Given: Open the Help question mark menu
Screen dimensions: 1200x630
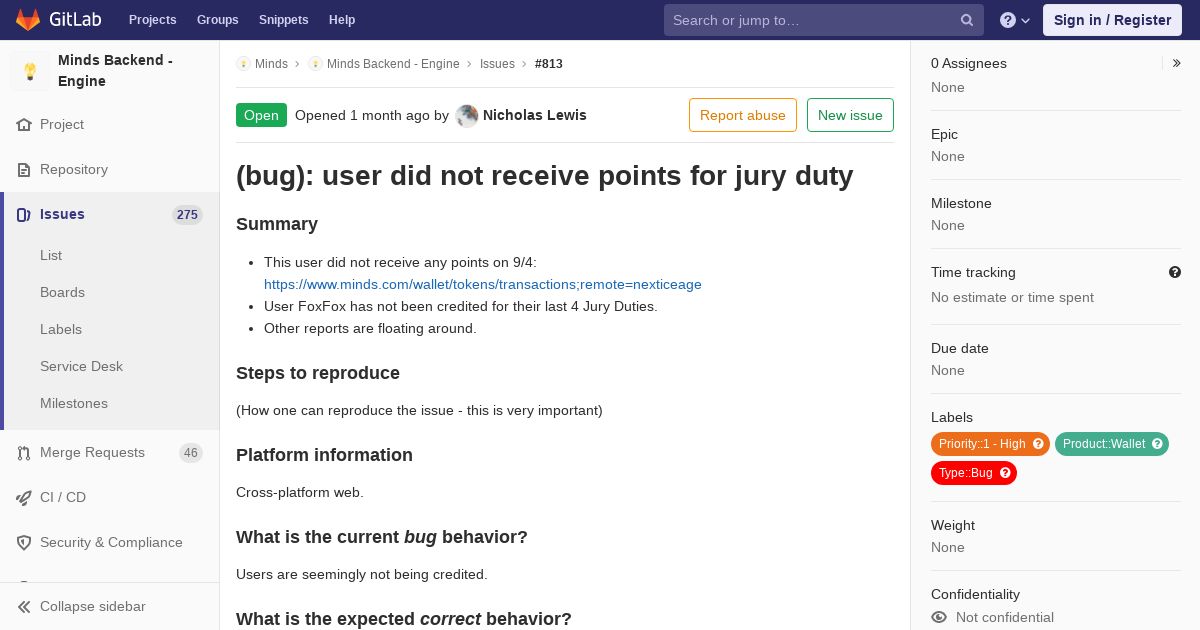Looking at the screenshot, I should point(1015,20).
